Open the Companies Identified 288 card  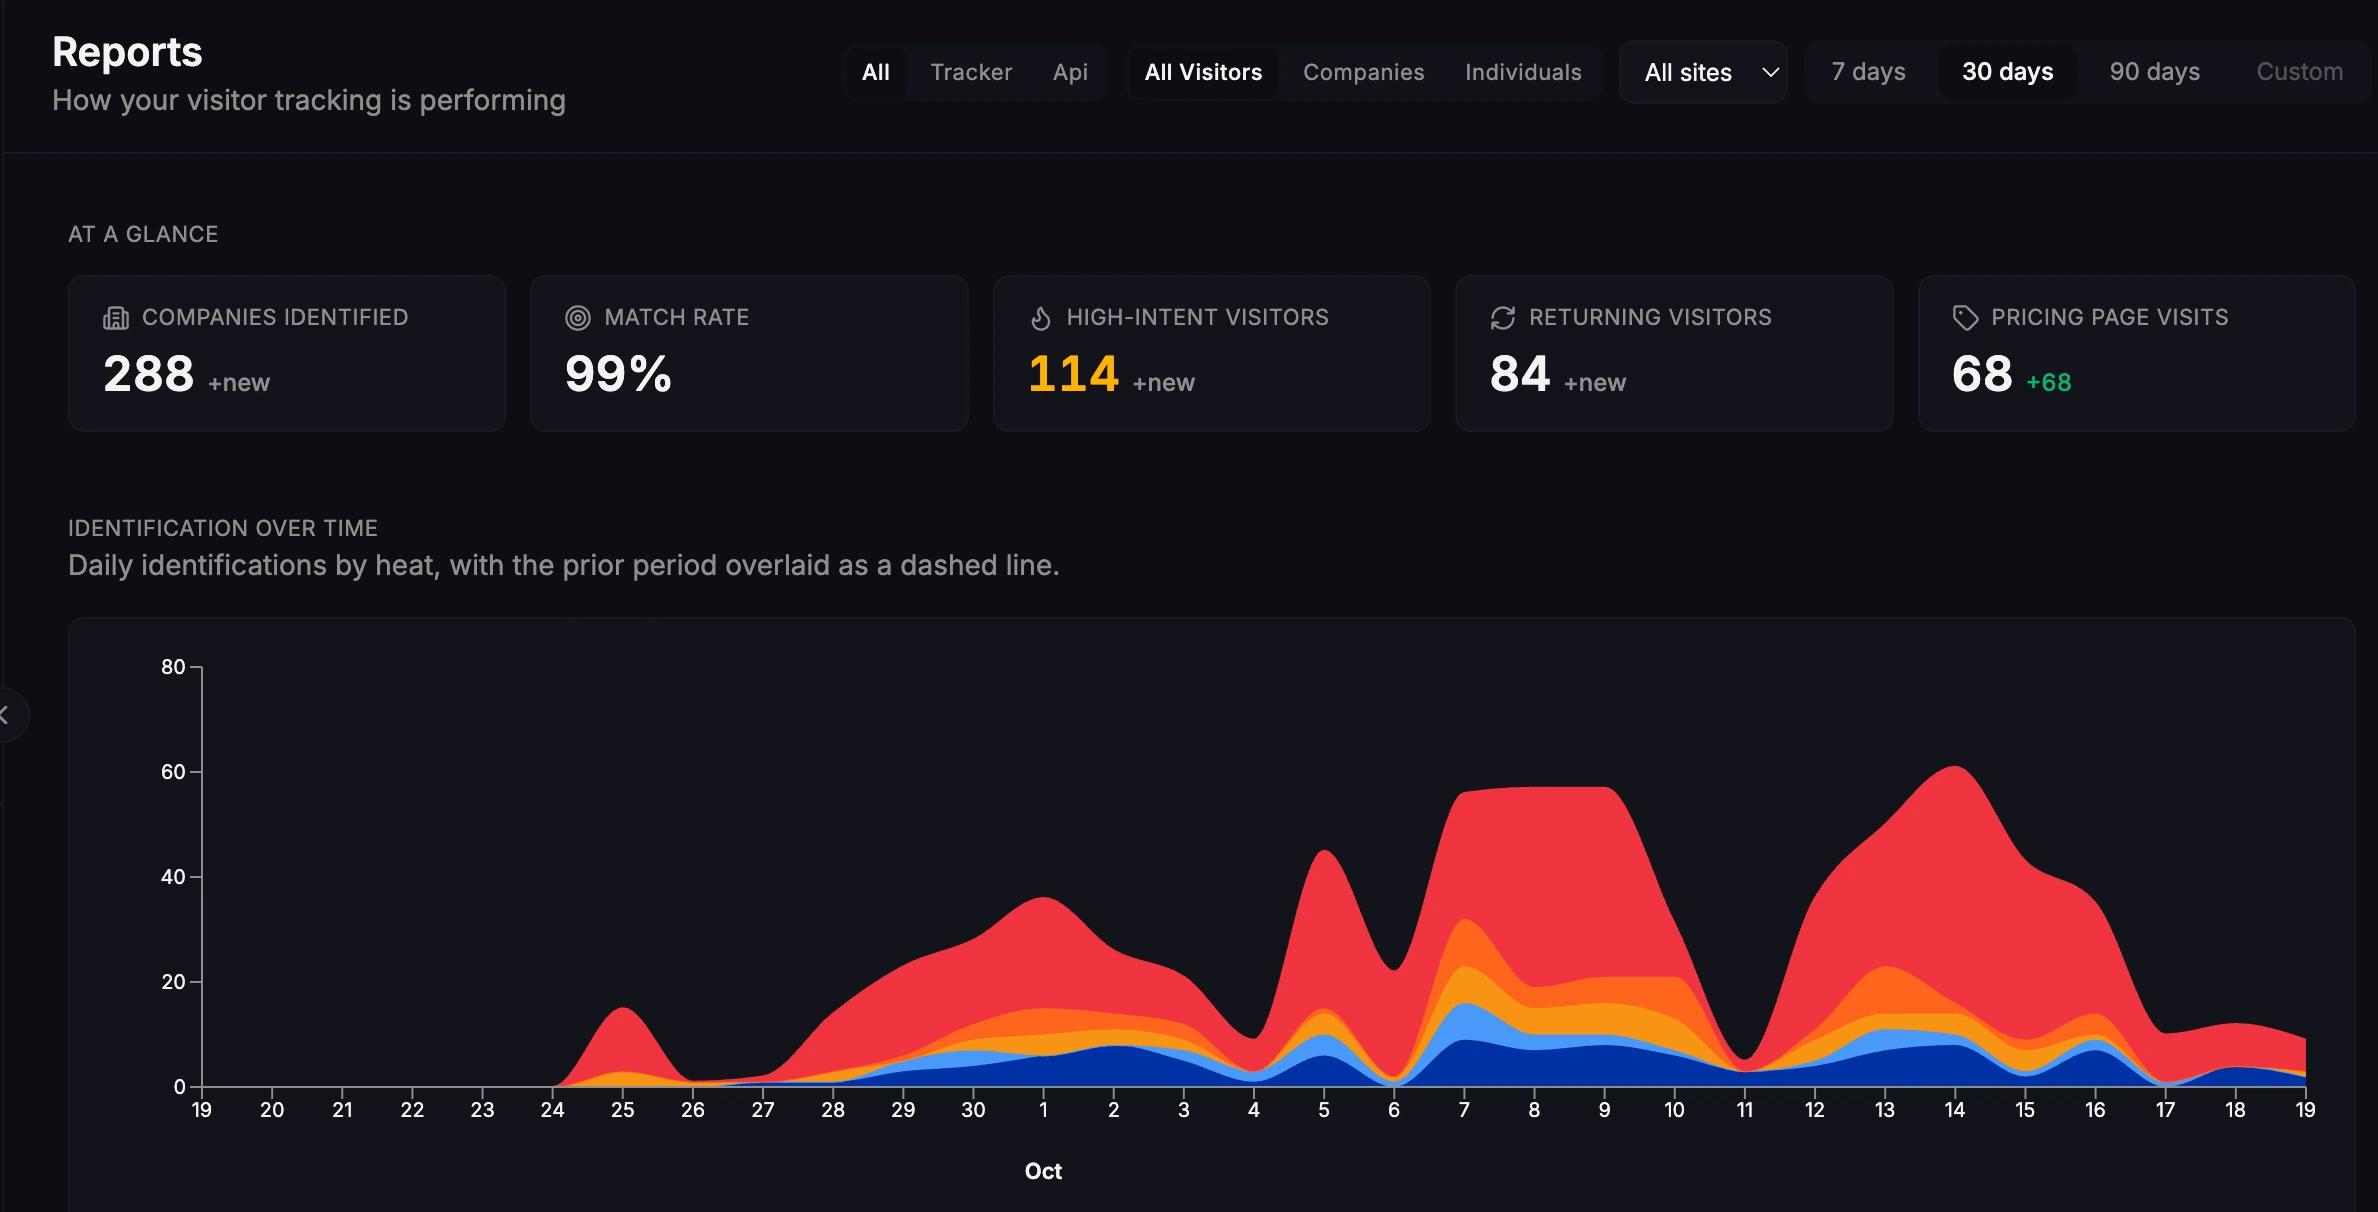(x=287, y=353)
